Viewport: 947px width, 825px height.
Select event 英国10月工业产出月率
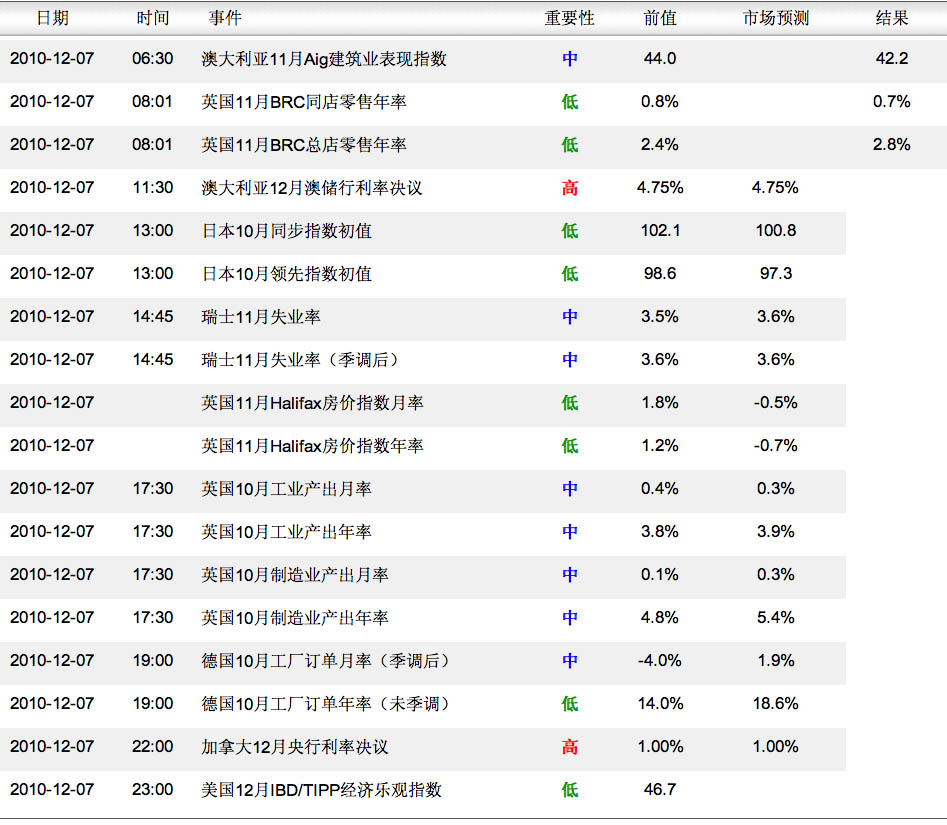point(286,489)
